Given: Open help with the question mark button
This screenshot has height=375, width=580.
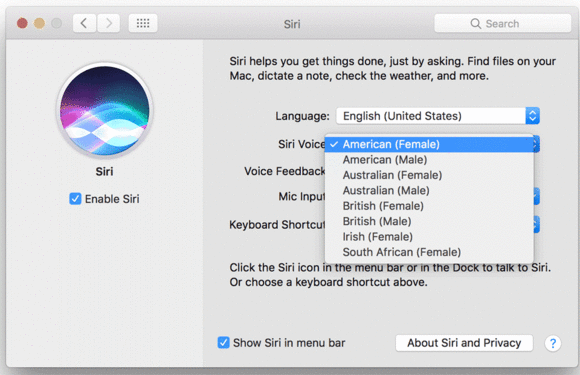Looking at the screenshot, I should (553, 343).
